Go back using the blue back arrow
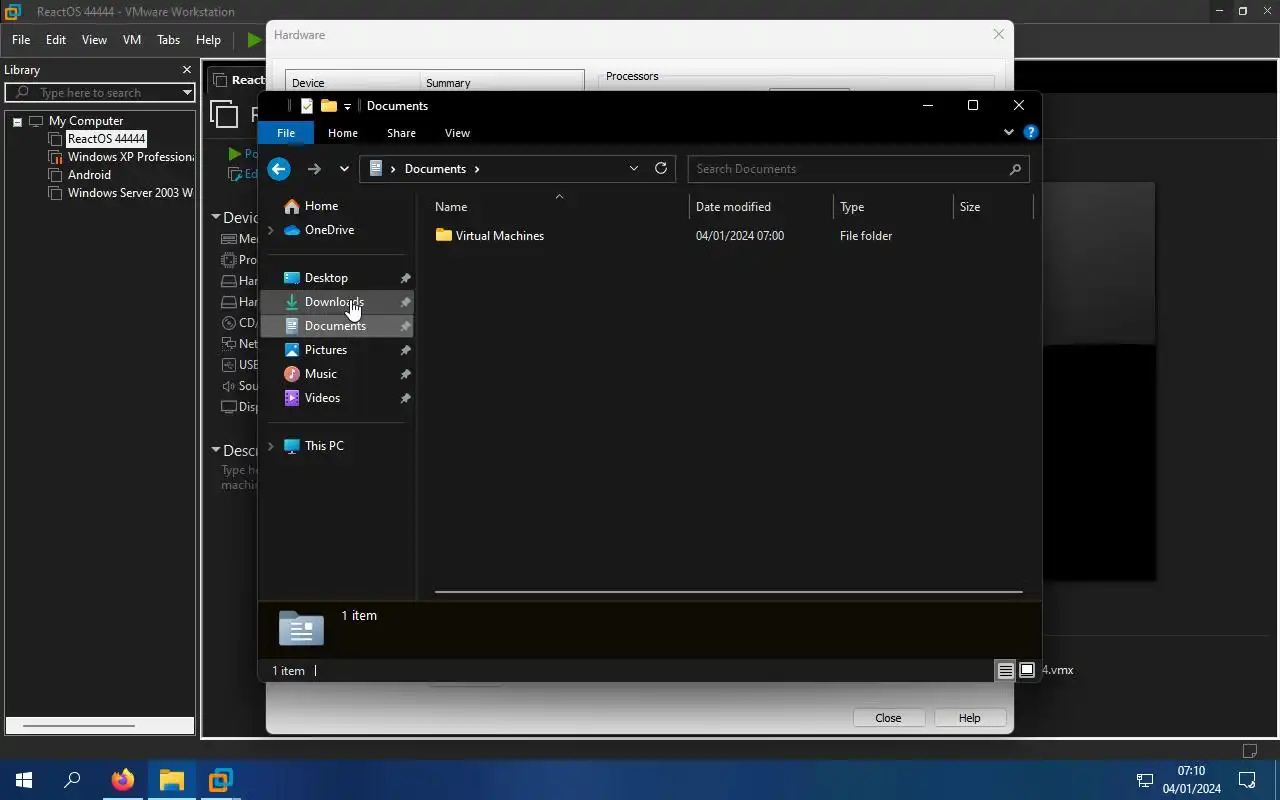This screenshot has width=1280, height=800. (279, 169)
